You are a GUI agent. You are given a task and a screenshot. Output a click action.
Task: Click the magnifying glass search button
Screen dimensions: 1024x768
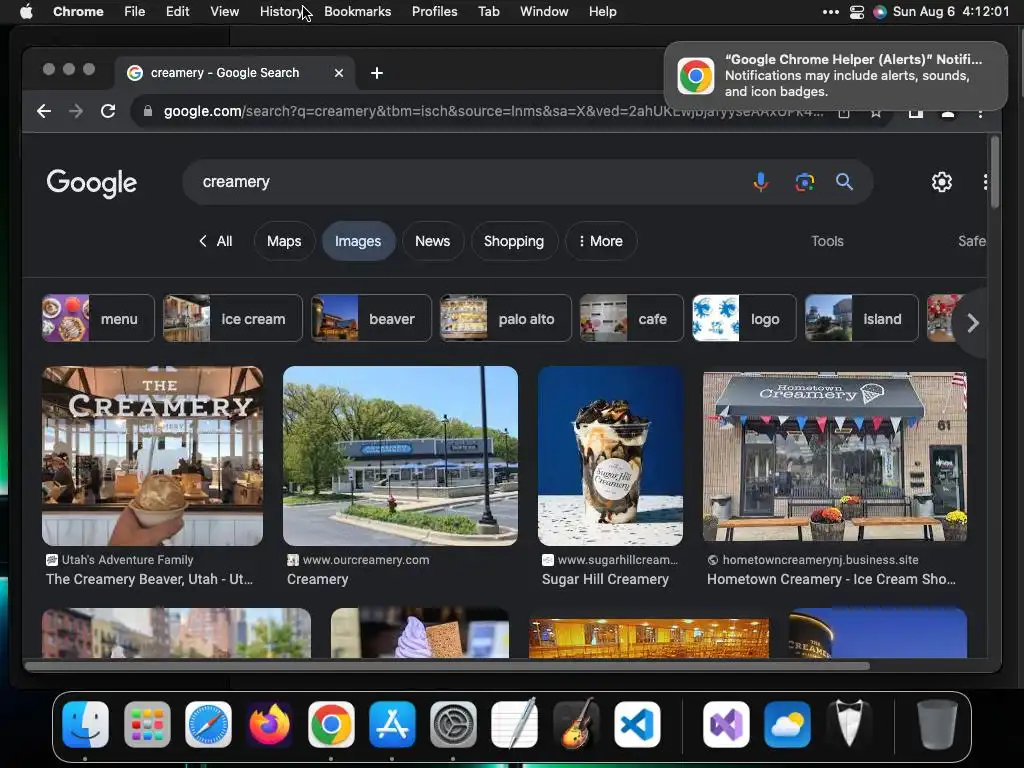point(844,182)
